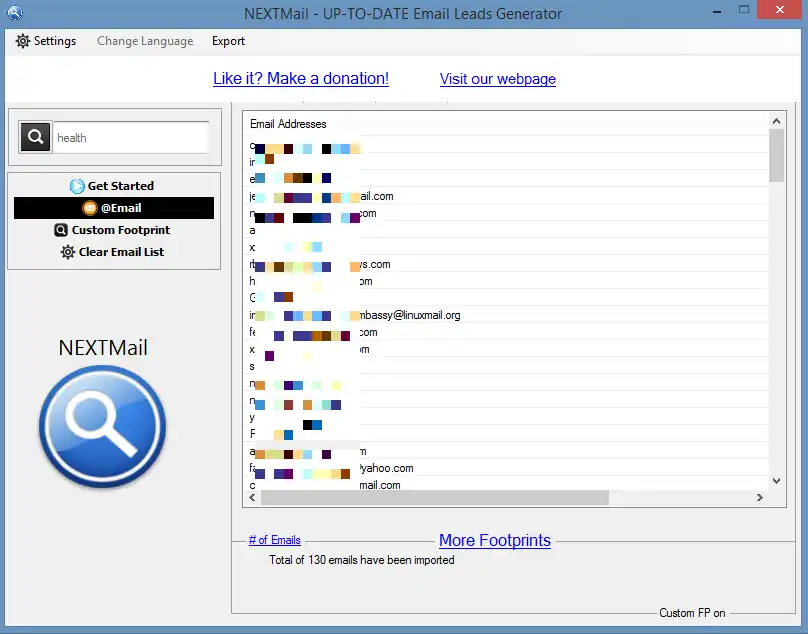The width and height of the screenshot is (808, 634).
Task: Select the email row ending 'mbassy@linuxmail.org'
Action: point(508,315)
